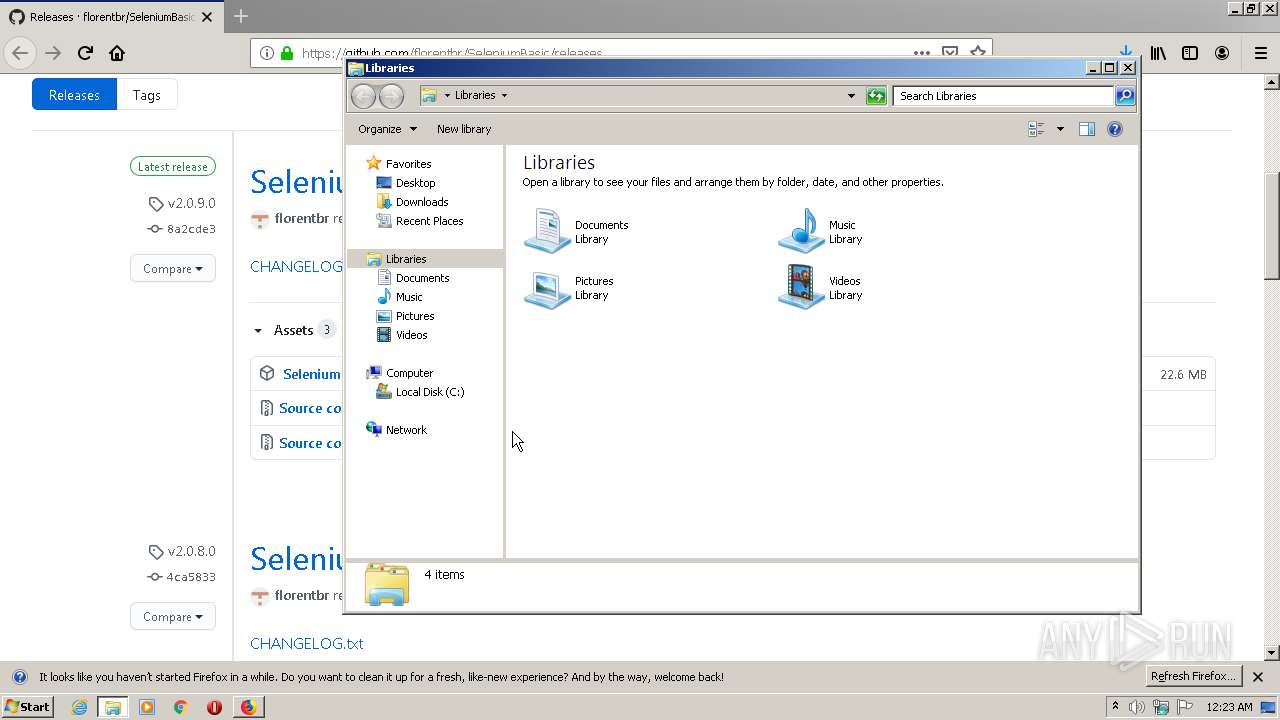This screenshot has width=1280, height=720.
Task: Open the Organize dropdown menu
Action: pos(387,129)
